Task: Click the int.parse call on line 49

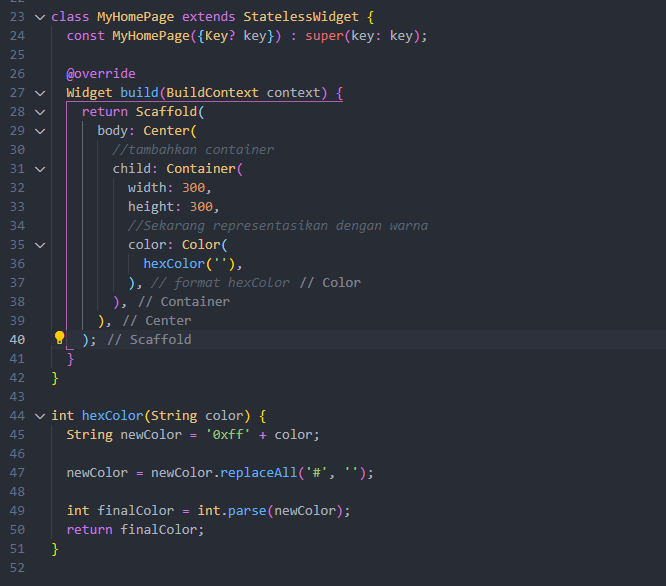Action: [x=232, y=511]
